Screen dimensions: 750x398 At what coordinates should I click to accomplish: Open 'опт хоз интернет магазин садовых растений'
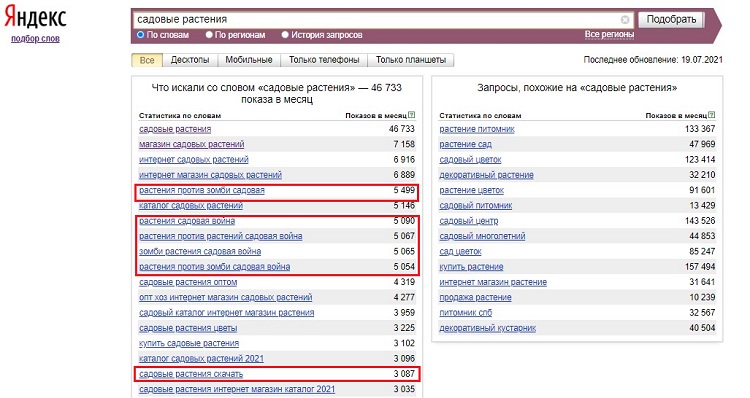point(226,298)
